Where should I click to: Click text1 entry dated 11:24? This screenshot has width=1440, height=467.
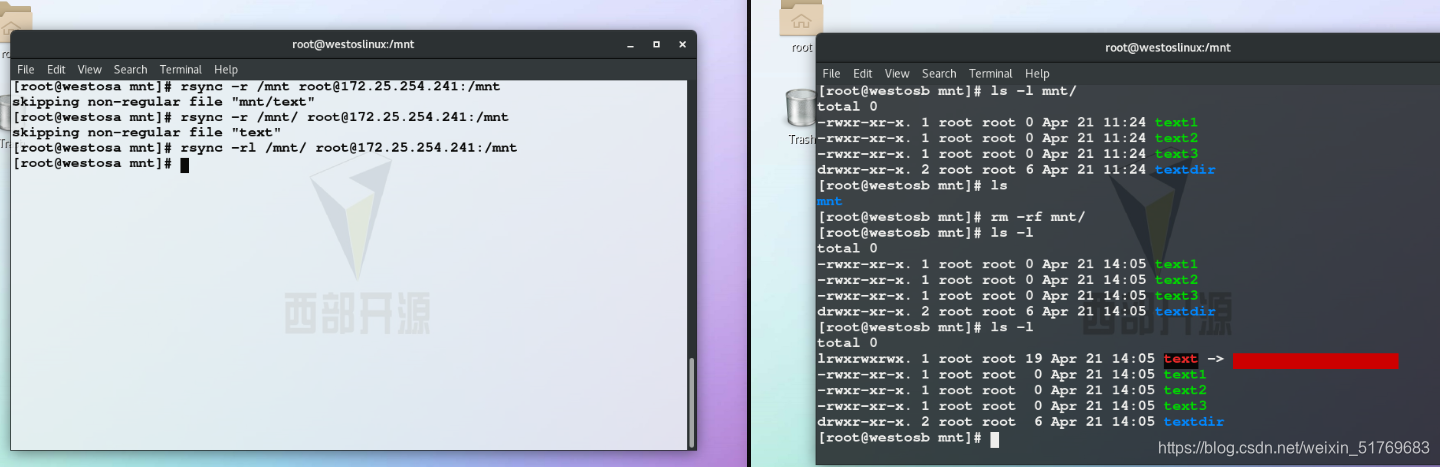pos(1176,122)
